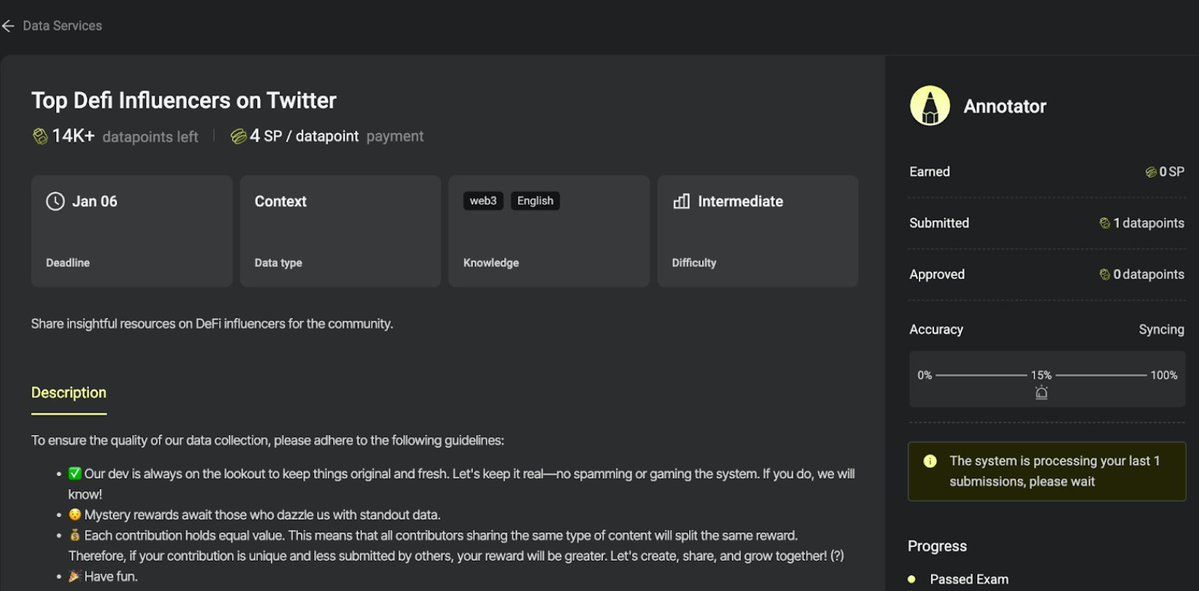Viewport: 1199px width, 591px height.
Task: Click the SP coin icon beside payment
Action: [x=239, y=136]
